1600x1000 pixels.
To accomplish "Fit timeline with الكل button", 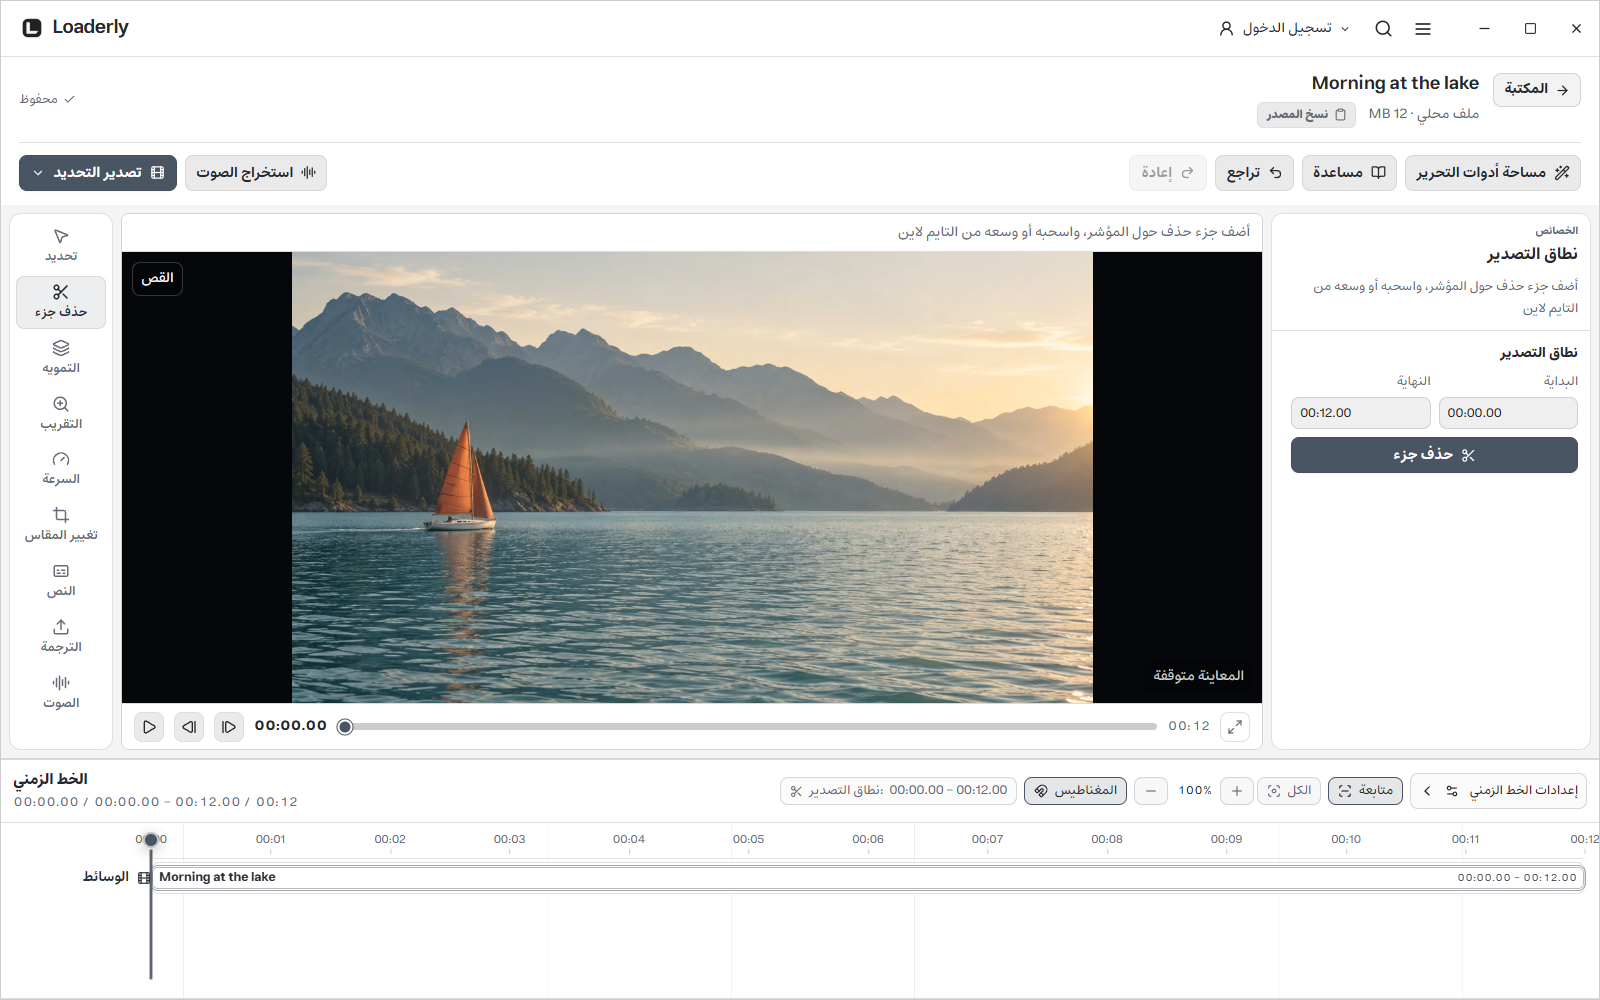I will [x=1290, y=791].
